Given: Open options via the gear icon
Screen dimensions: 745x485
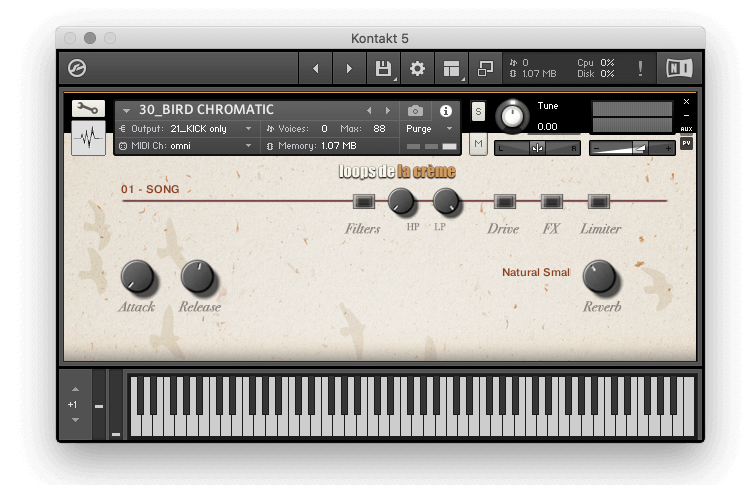Looking at the screenshot, I should click(417, 68).
